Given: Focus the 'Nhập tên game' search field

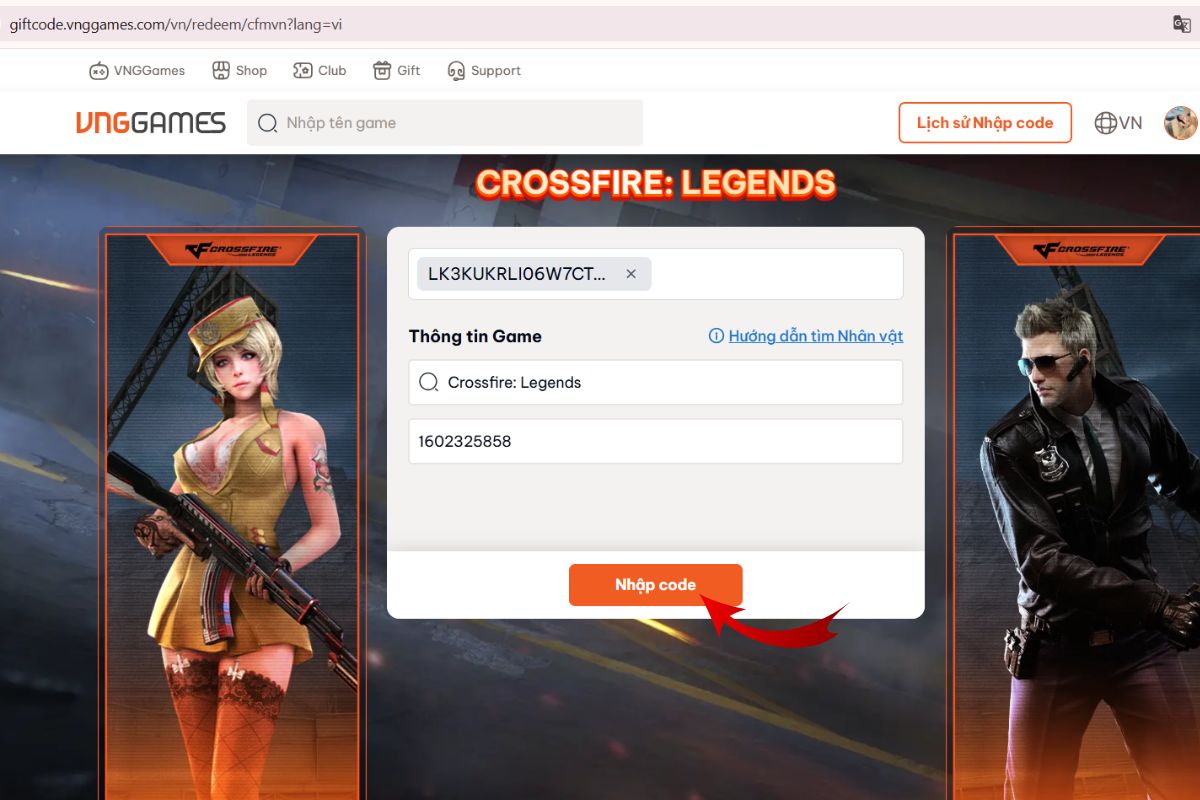Looking at the screenshot, I should coord(445,123).
